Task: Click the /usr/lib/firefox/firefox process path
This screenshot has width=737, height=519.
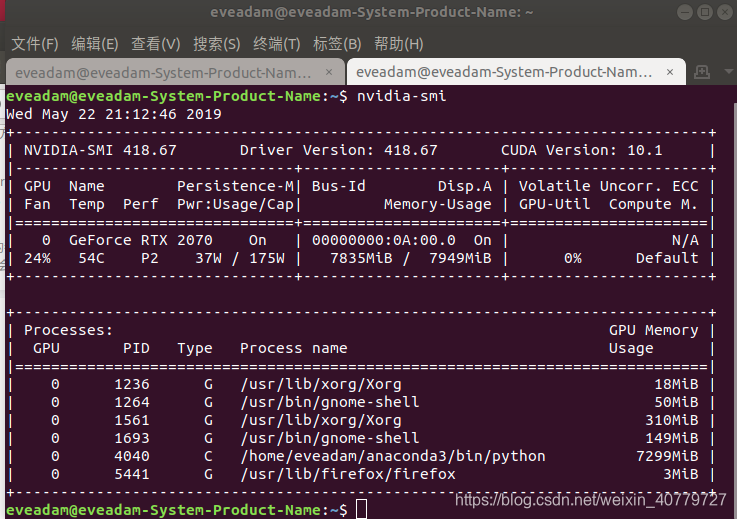Action: click(348, 474)
